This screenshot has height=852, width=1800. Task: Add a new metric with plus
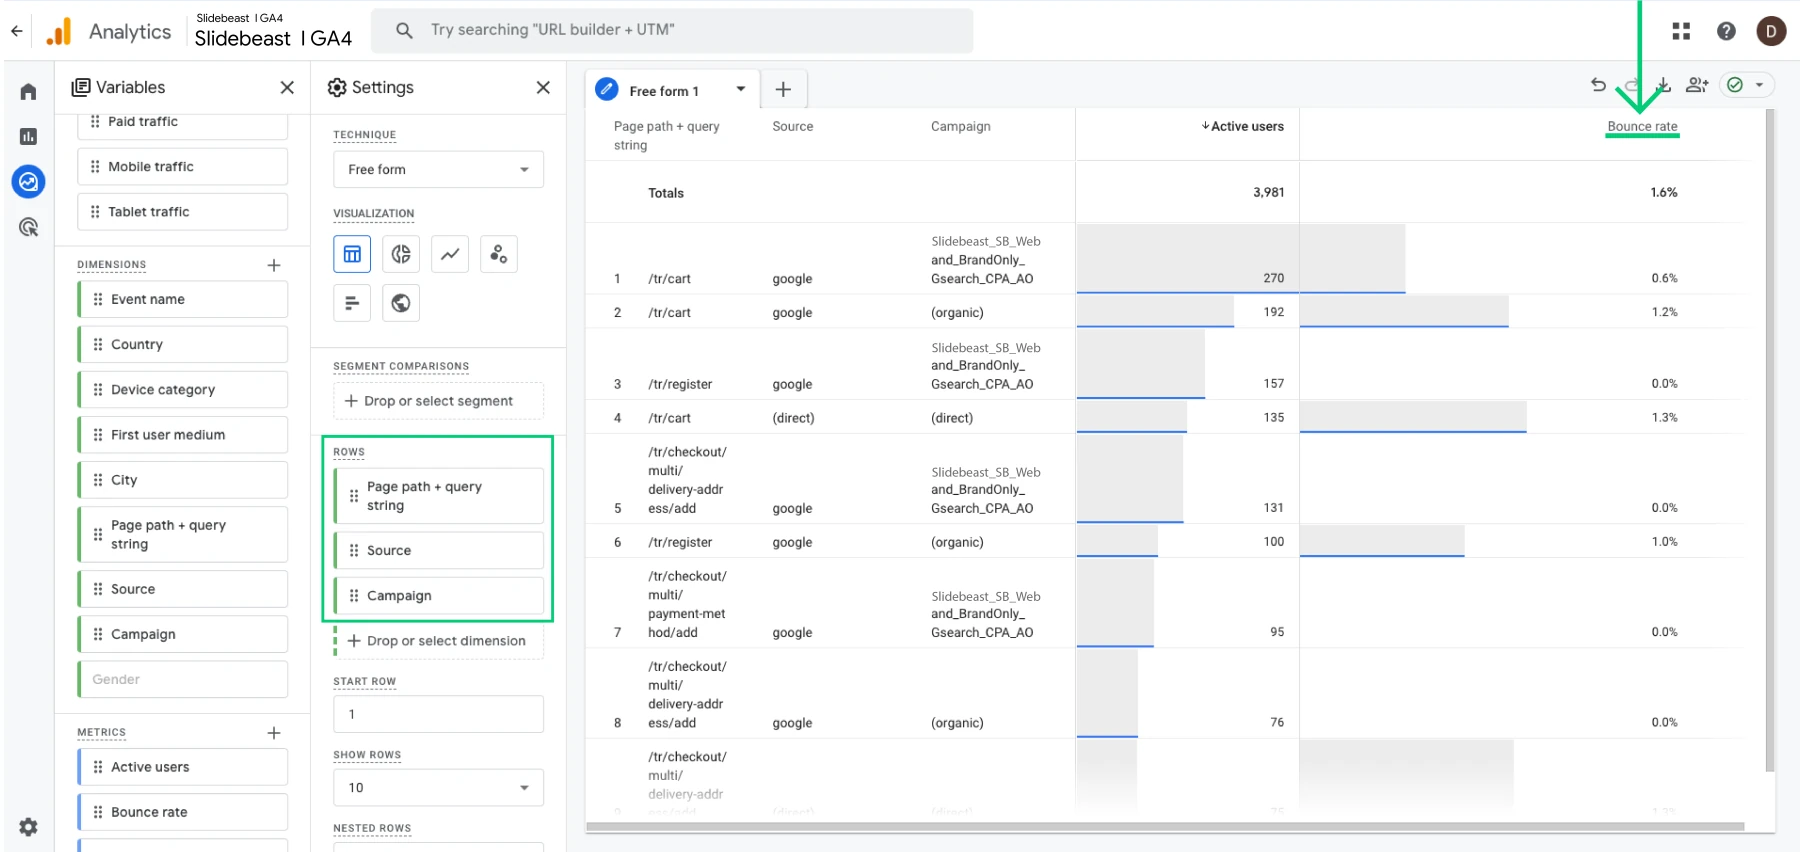point(274,733)
